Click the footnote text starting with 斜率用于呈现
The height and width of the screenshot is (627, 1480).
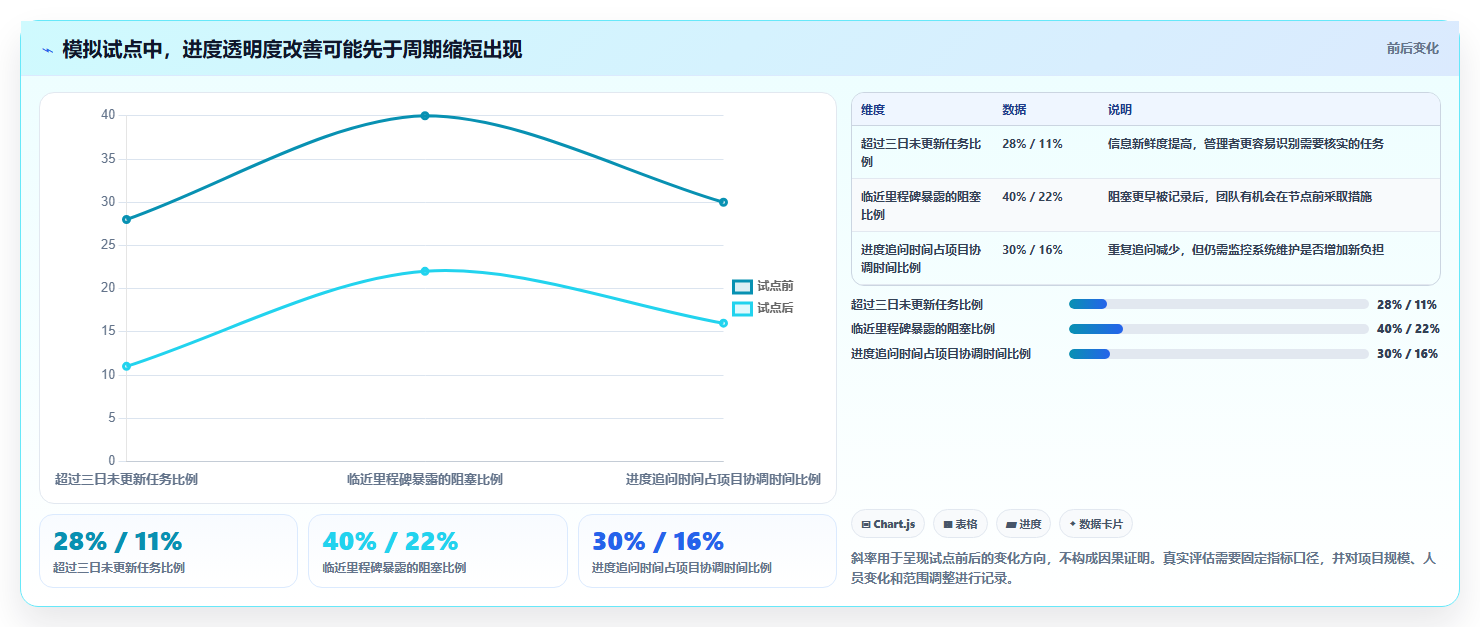pos(1144,568)
